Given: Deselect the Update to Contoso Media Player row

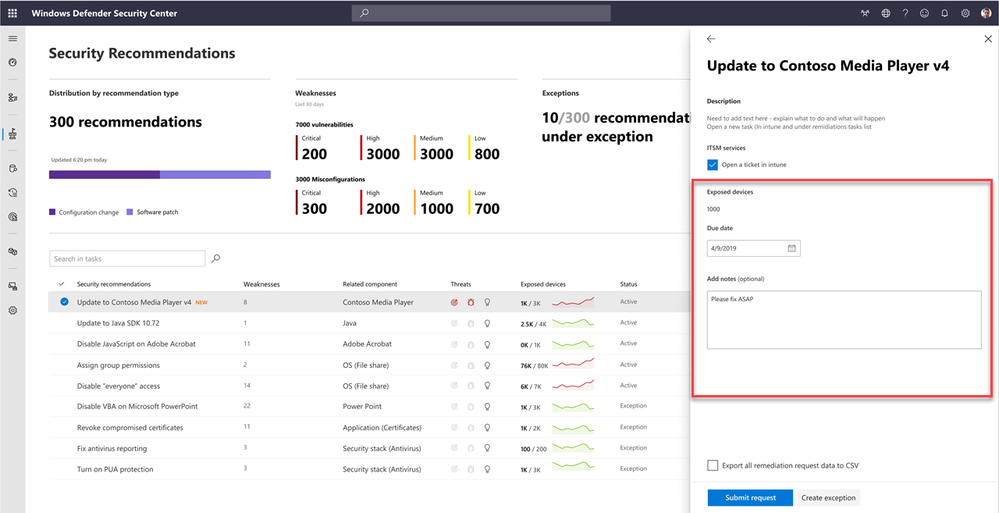Looking at the screenshot, I should [64, 302].
